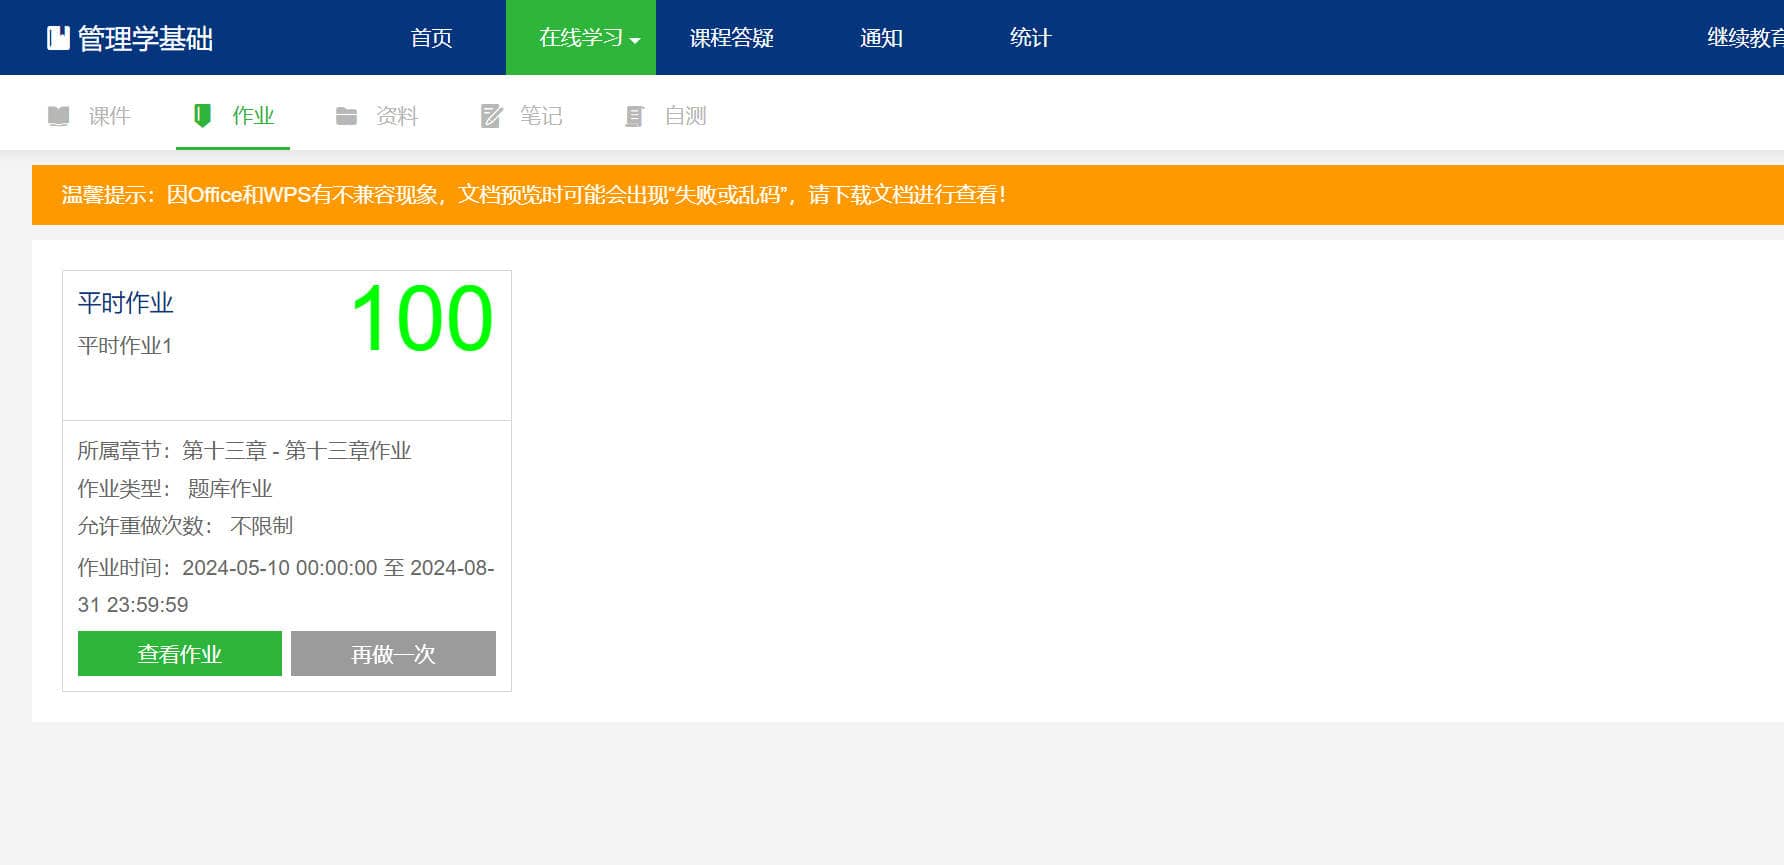
Task: Click the green 100 score number
Action: (x=421, y=319)
